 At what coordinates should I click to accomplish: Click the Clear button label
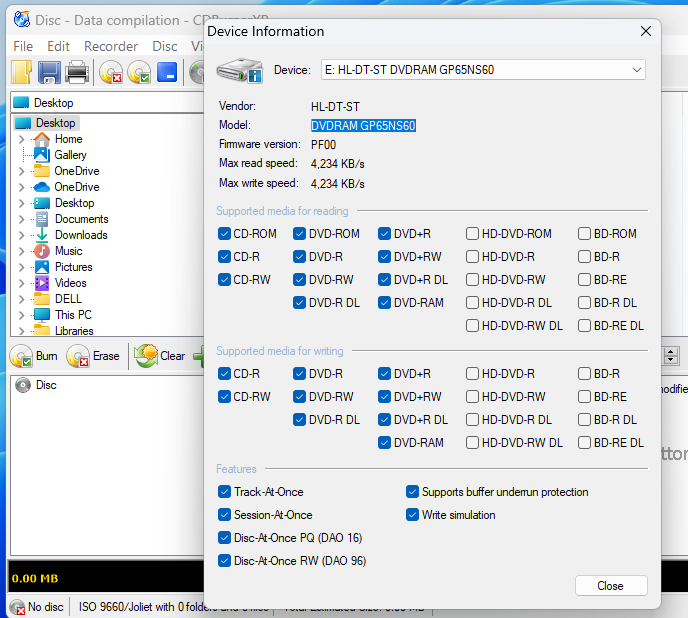(x=172, y=356)
